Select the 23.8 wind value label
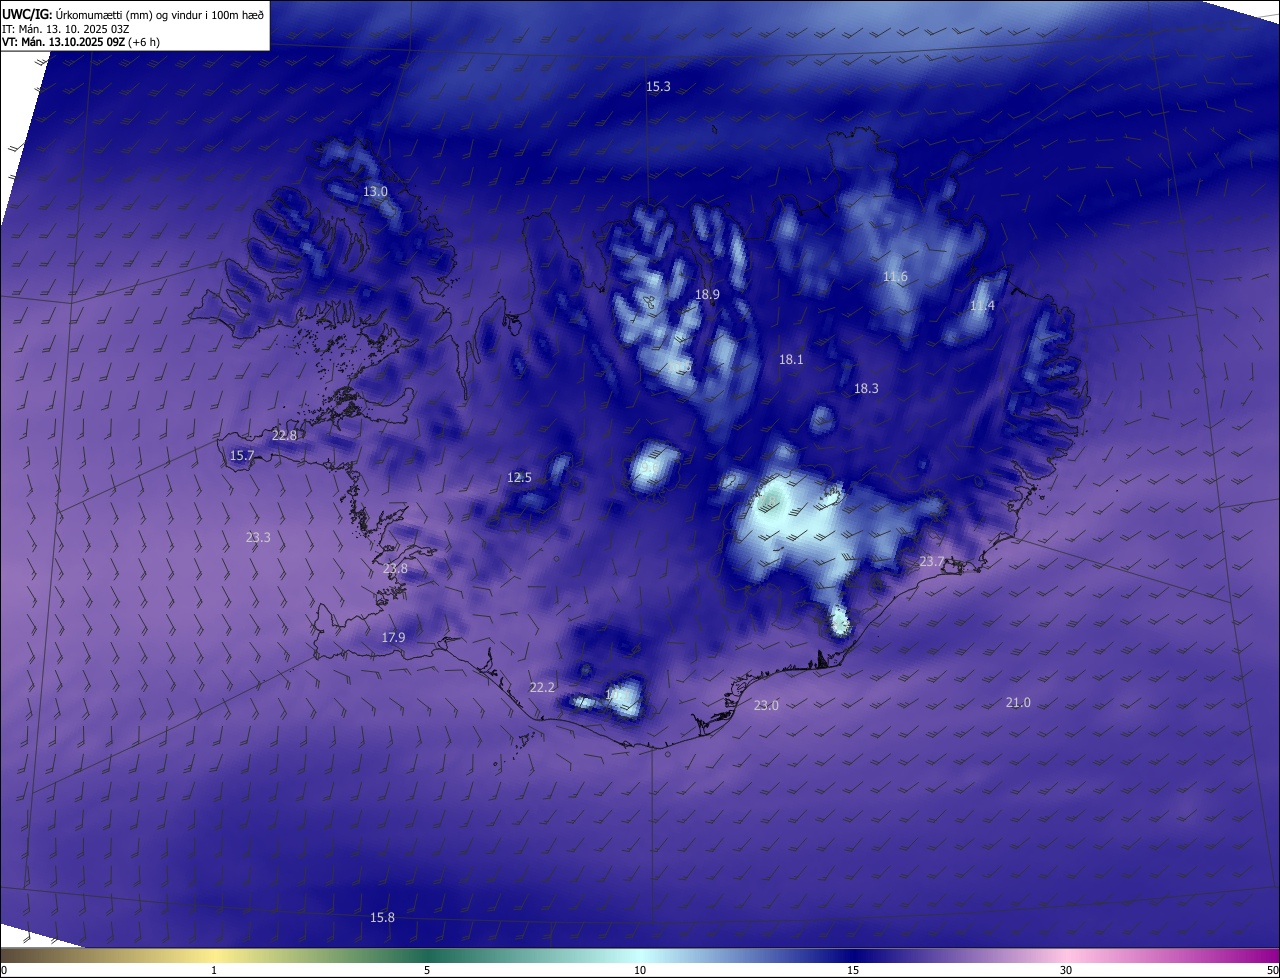 [395, 569]
